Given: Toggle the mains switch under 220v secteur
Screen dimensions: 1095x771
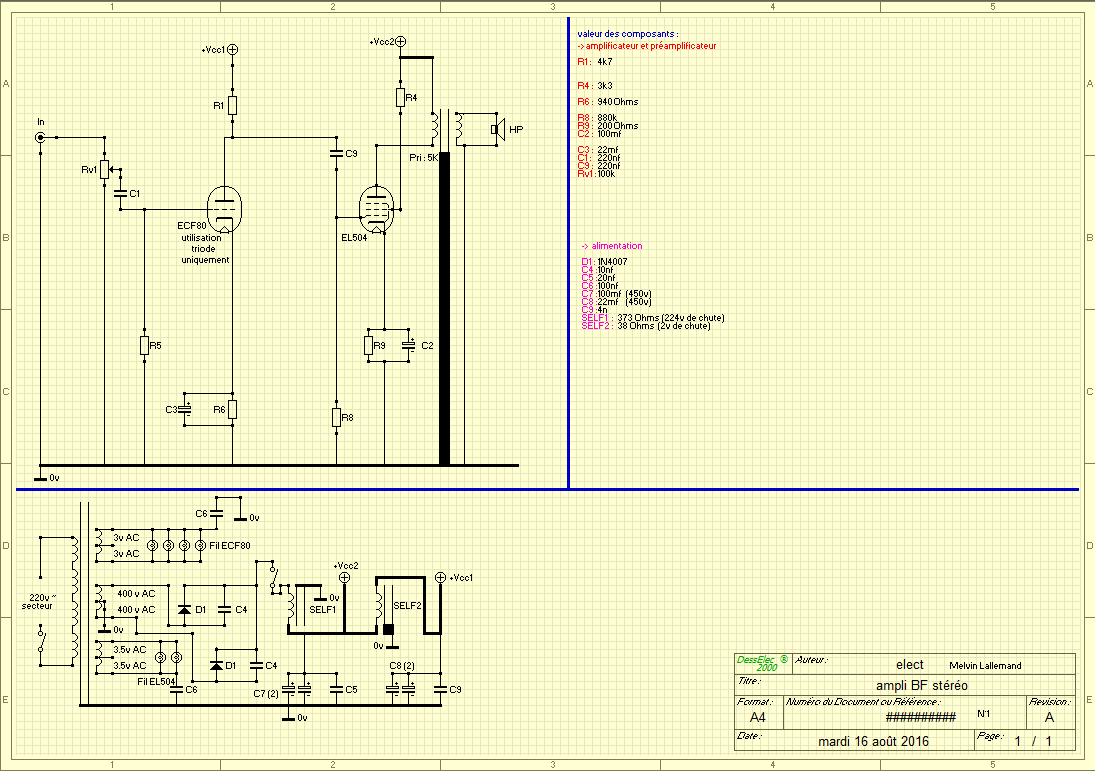Looking at the screenshot, I should [x=42, y=640].
